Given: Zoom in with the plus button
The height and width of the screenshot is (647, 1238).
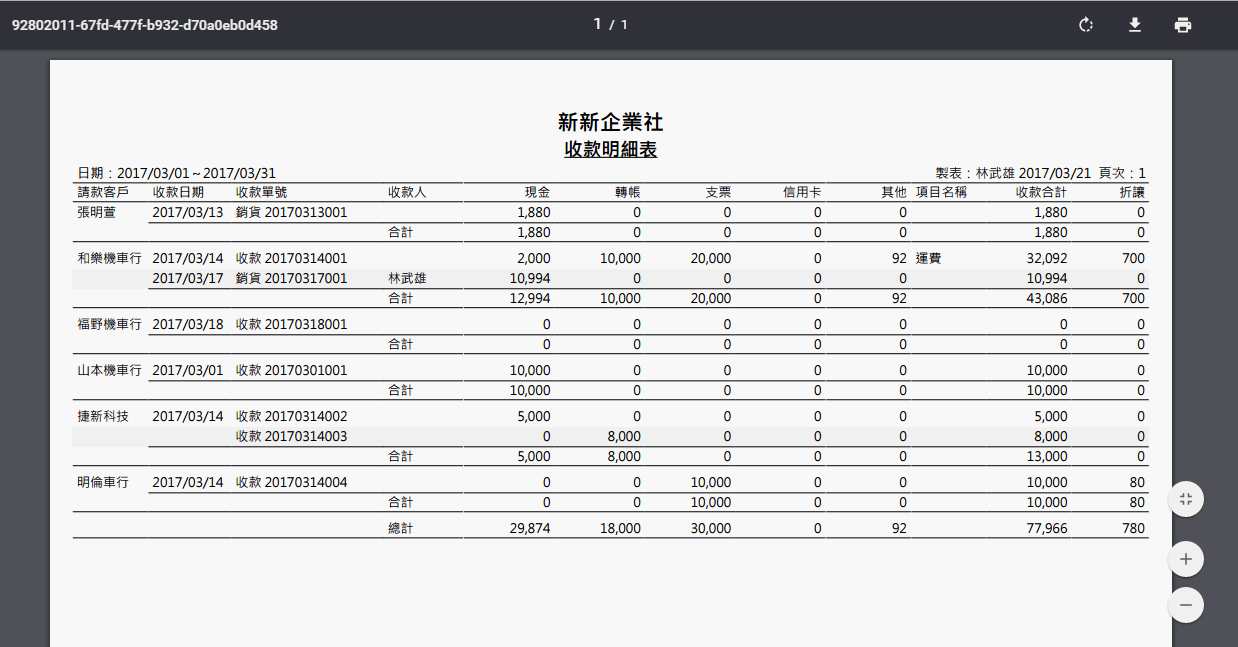Looking at the screenshot, I should (x=1185, y=559).
